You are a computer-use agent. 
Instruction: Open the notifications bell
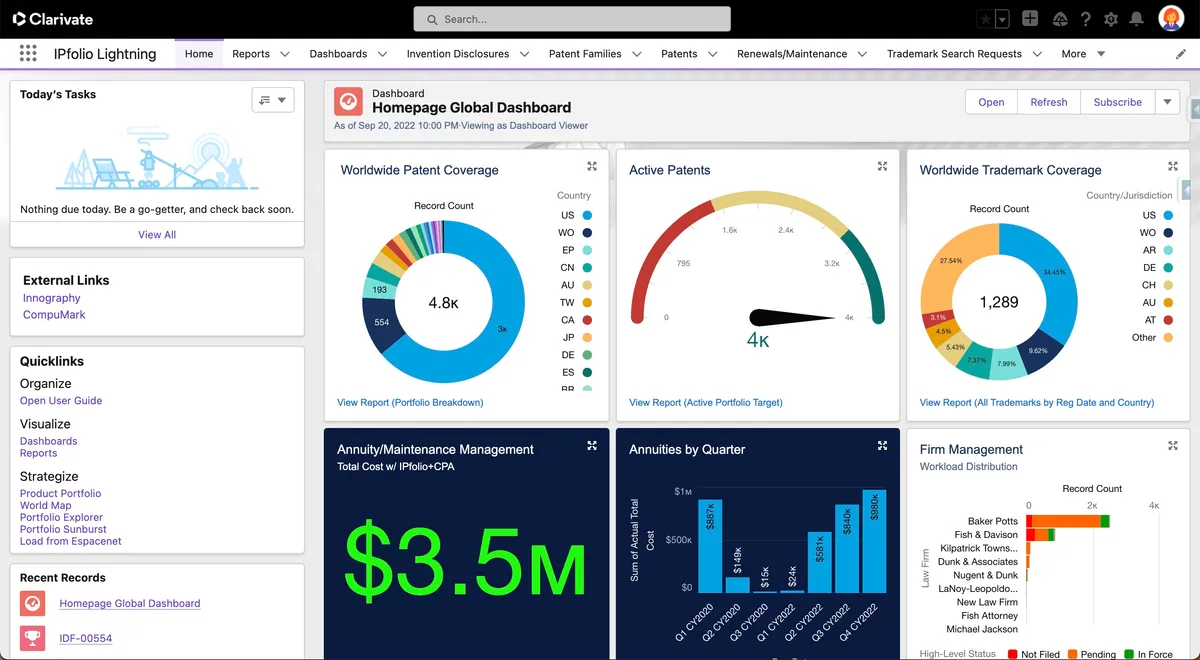point(1137,19)
